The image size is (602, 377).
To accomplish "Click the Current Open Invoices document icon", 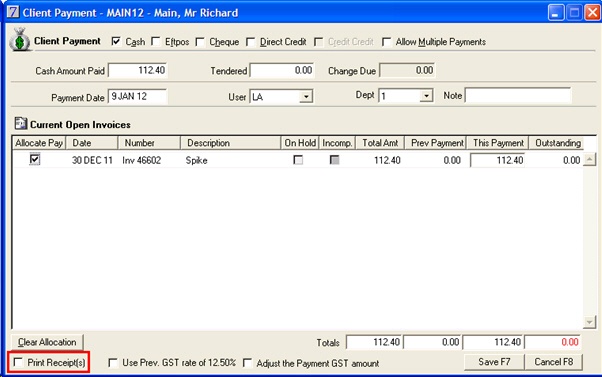I will (x=20, y=124).
